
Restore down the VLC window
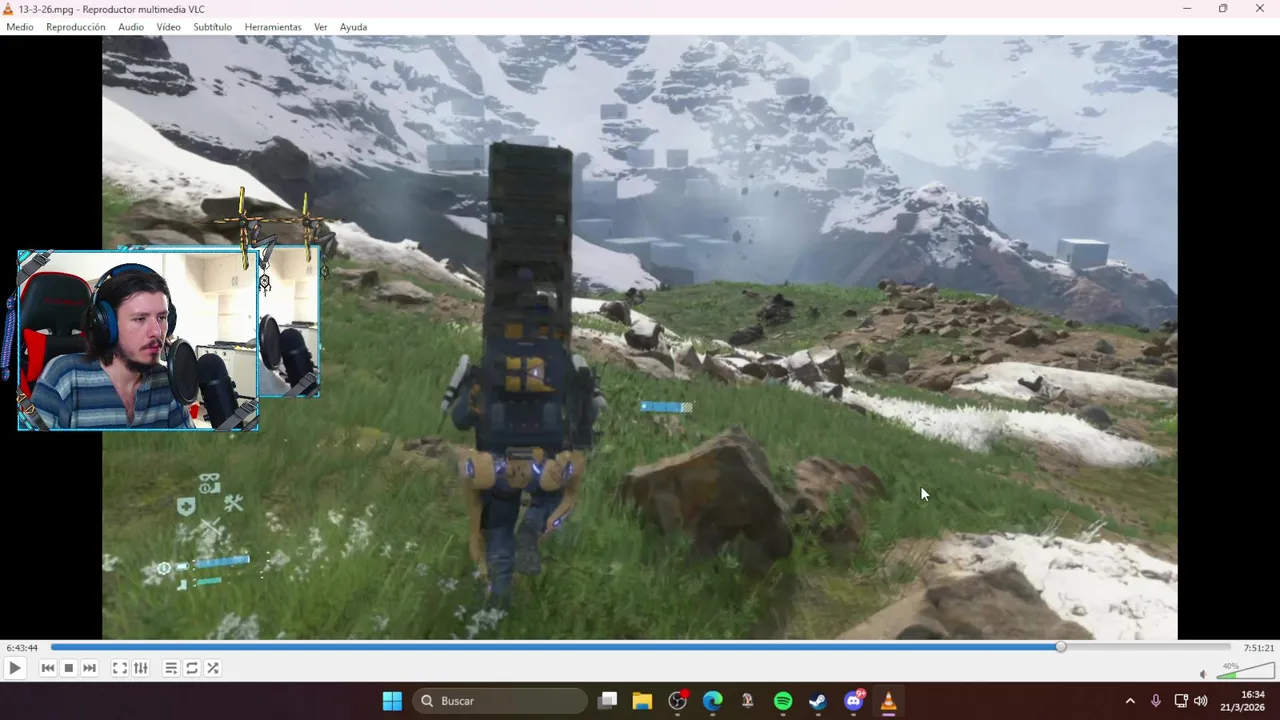click(1223, 9)
